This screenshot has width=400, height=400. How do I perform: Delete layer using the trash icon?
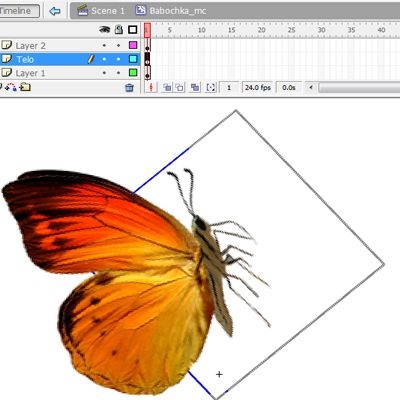[129, 88]
